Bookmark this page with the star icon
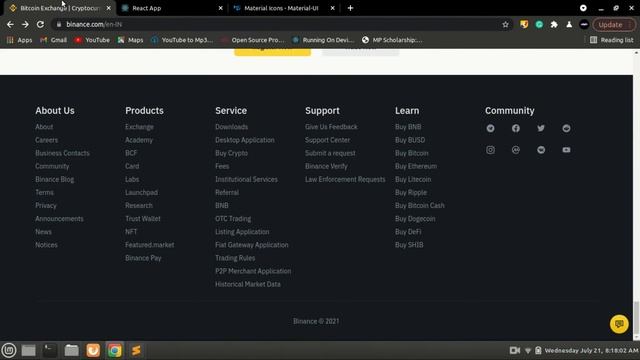640x360 pixels. (x=505, y=24)
